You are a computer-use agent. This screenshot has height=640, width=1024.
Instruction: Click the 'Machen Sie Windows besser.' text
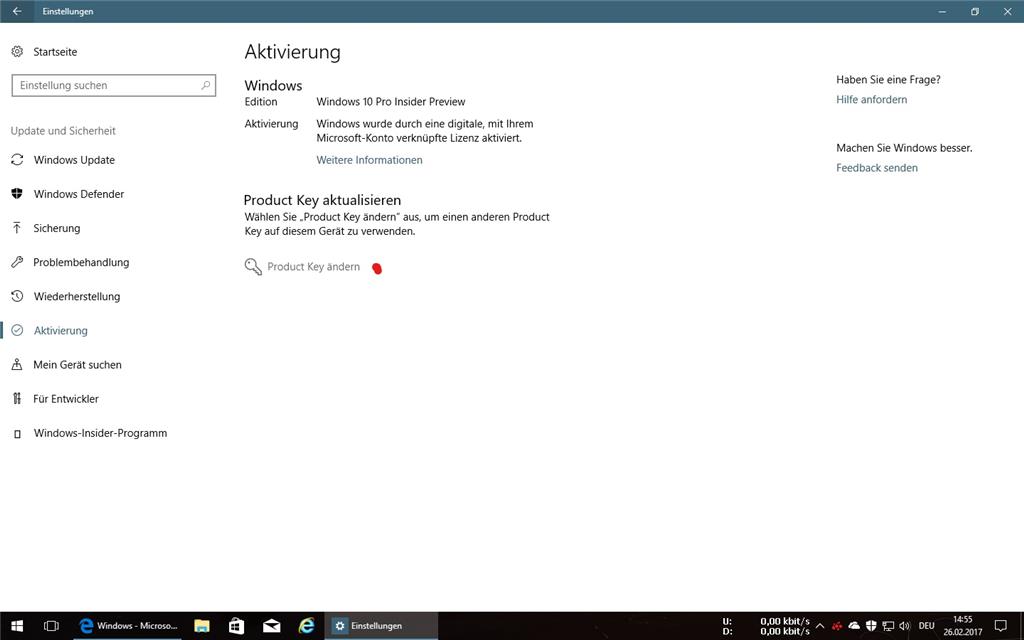point(904,148)
